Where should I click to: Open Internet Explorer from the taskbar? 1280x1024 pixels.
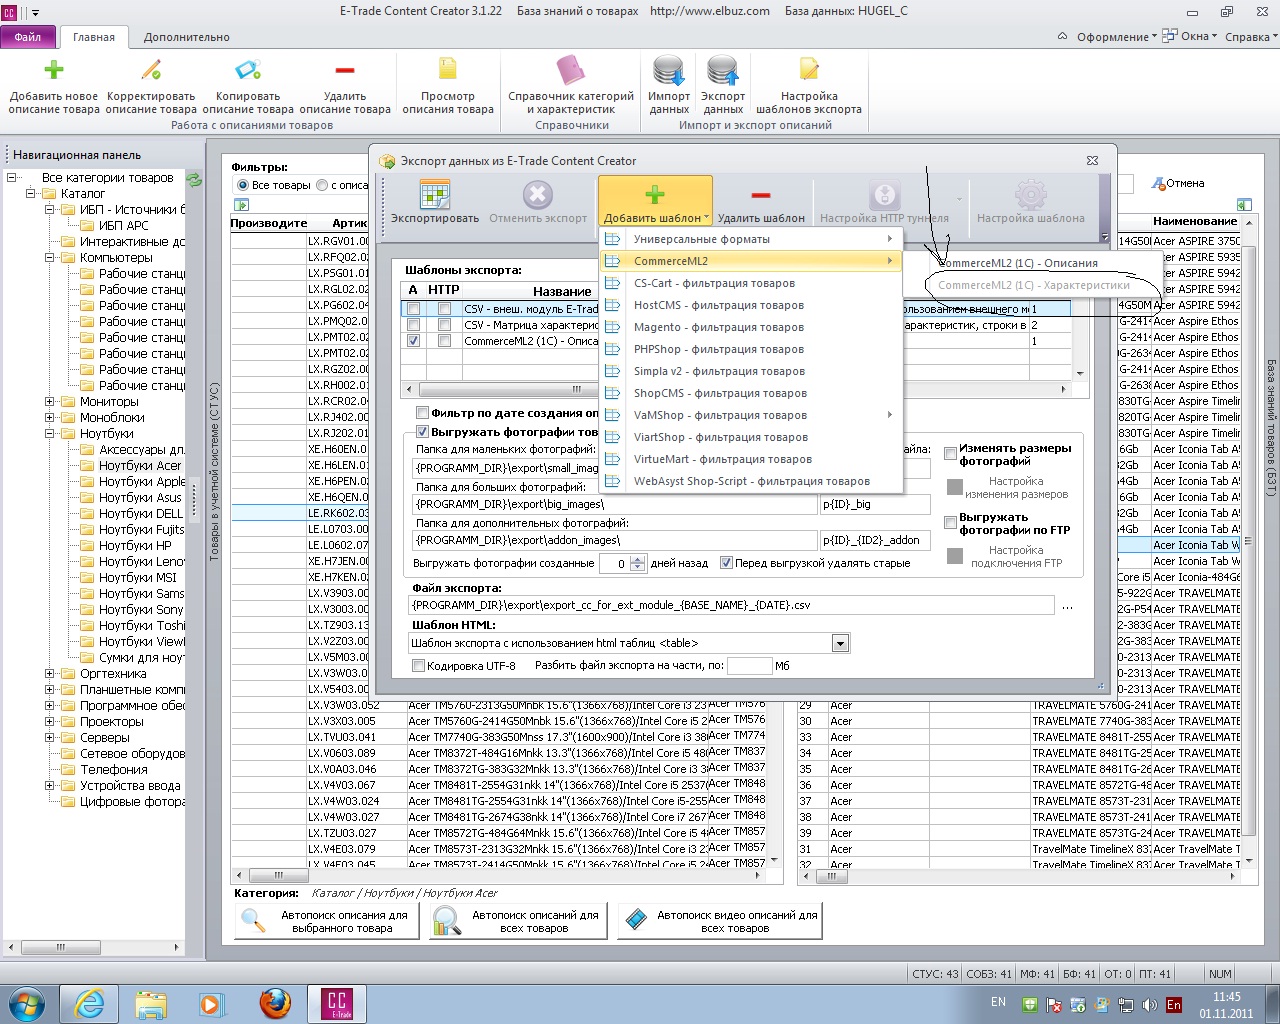(x=90, y=1003)
